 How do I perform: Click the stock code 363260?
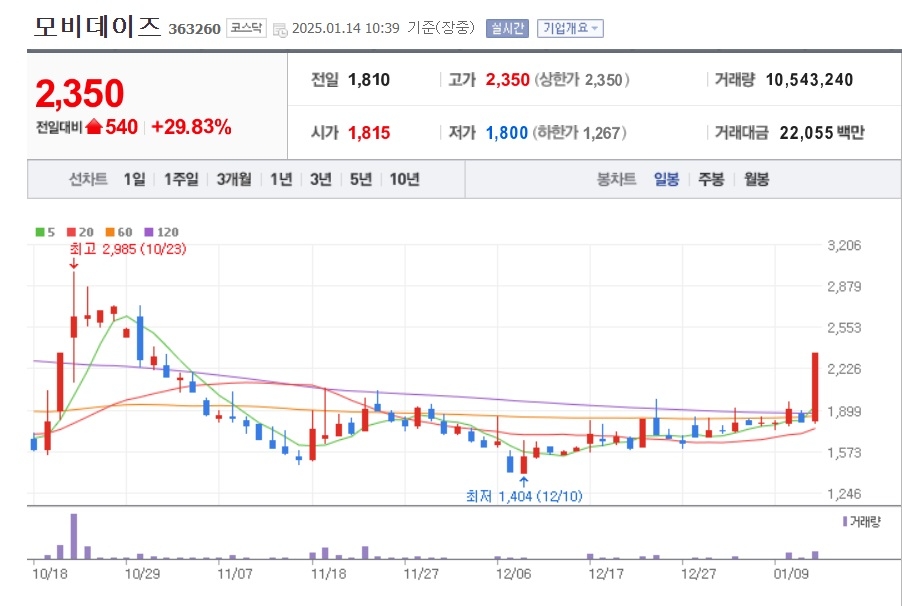point(194,29)
